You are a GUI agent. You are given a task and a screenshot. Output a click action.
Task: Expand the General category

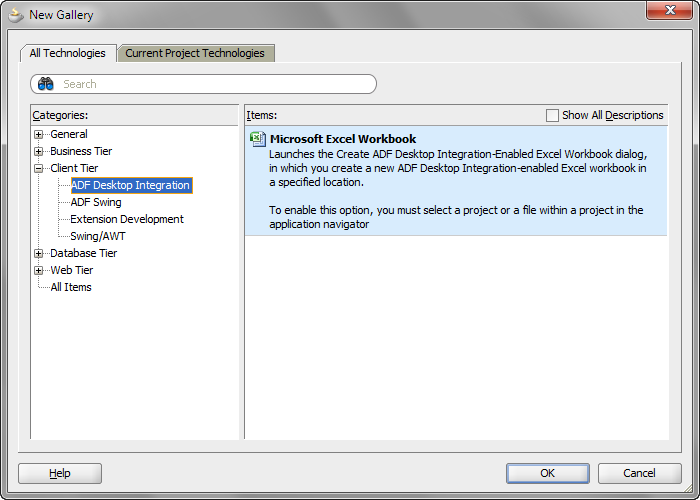[x=39, y=134]
